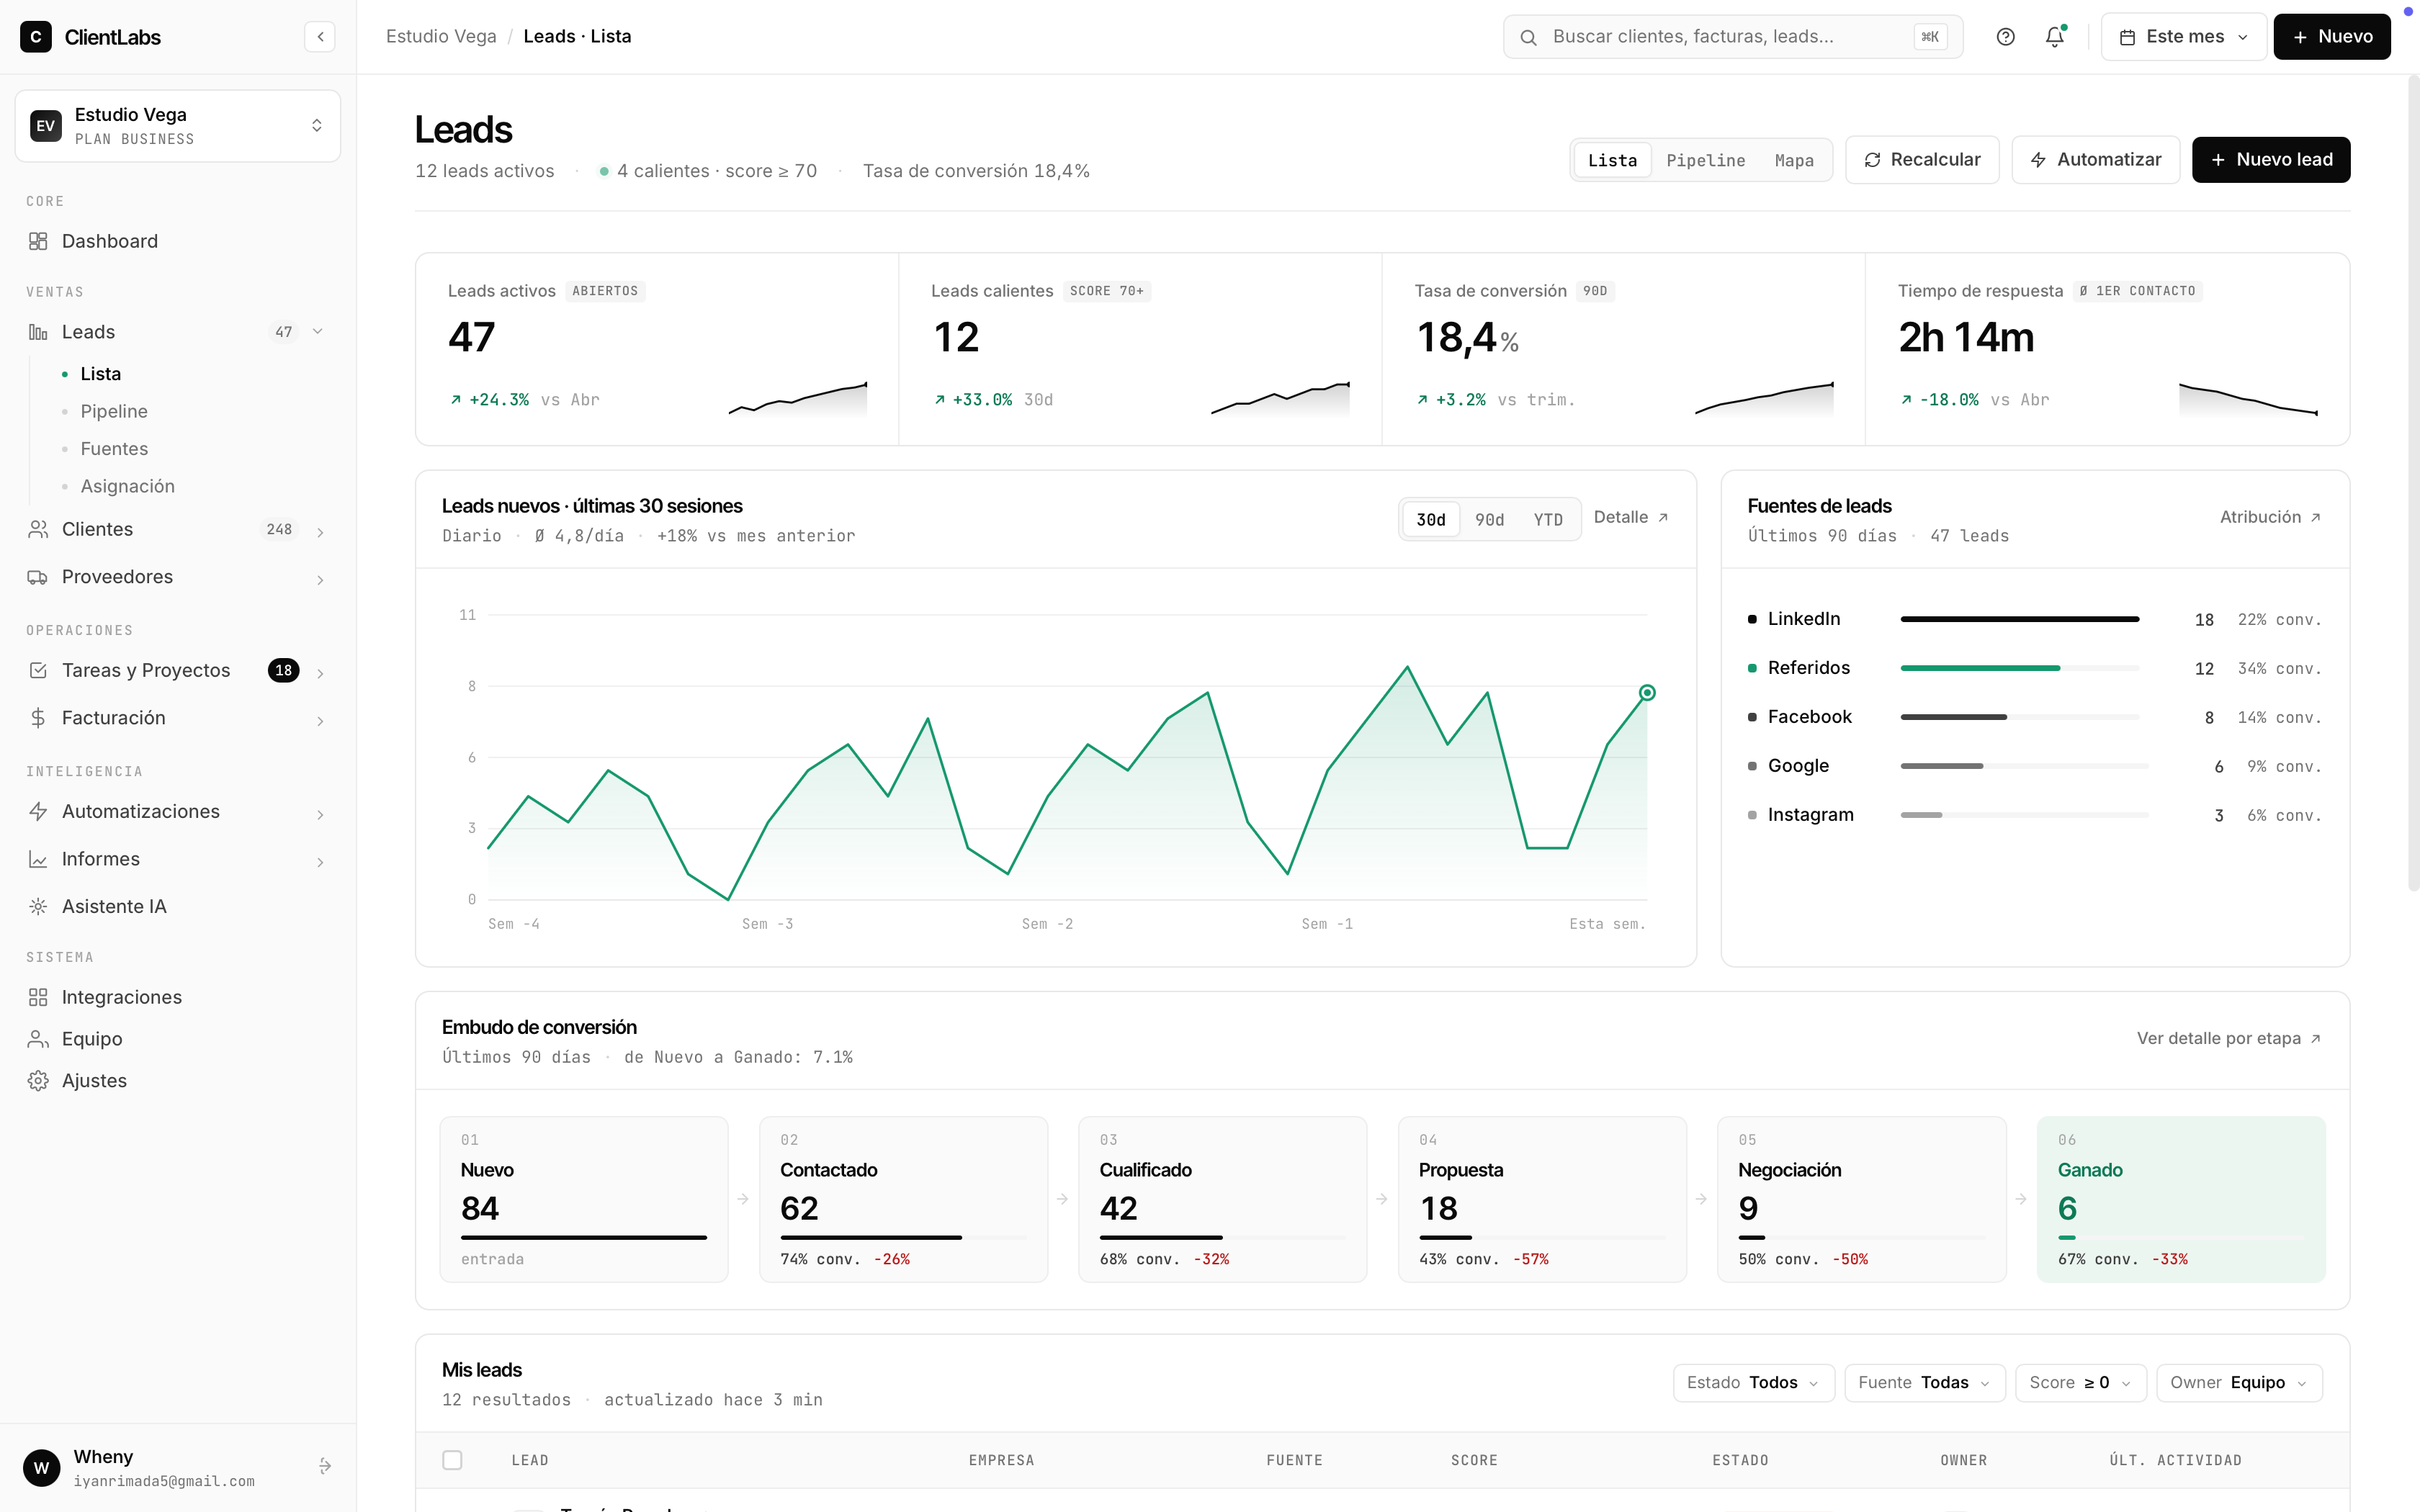Image resolution: width=2420 pixels, height=1512 pixels.
Task: Click the EV workspace avatar
Action: pyautogui.click(x=46, y=126)
